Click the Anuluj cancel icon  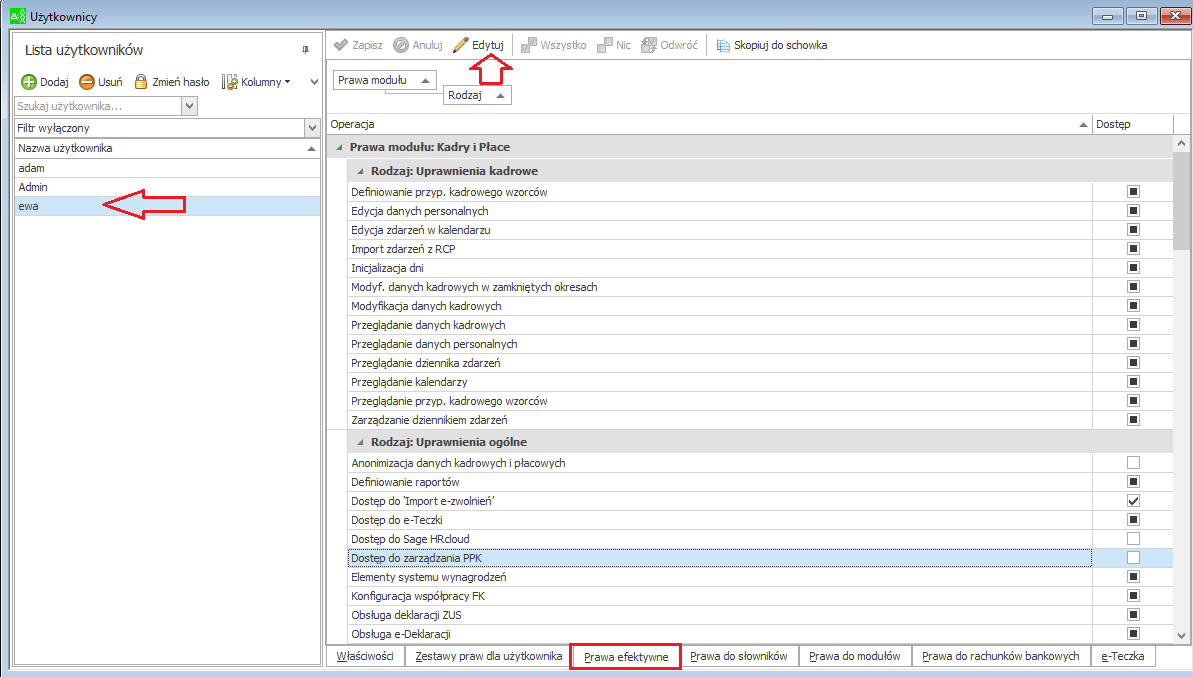pyautogui.click(x=401, y=45)
